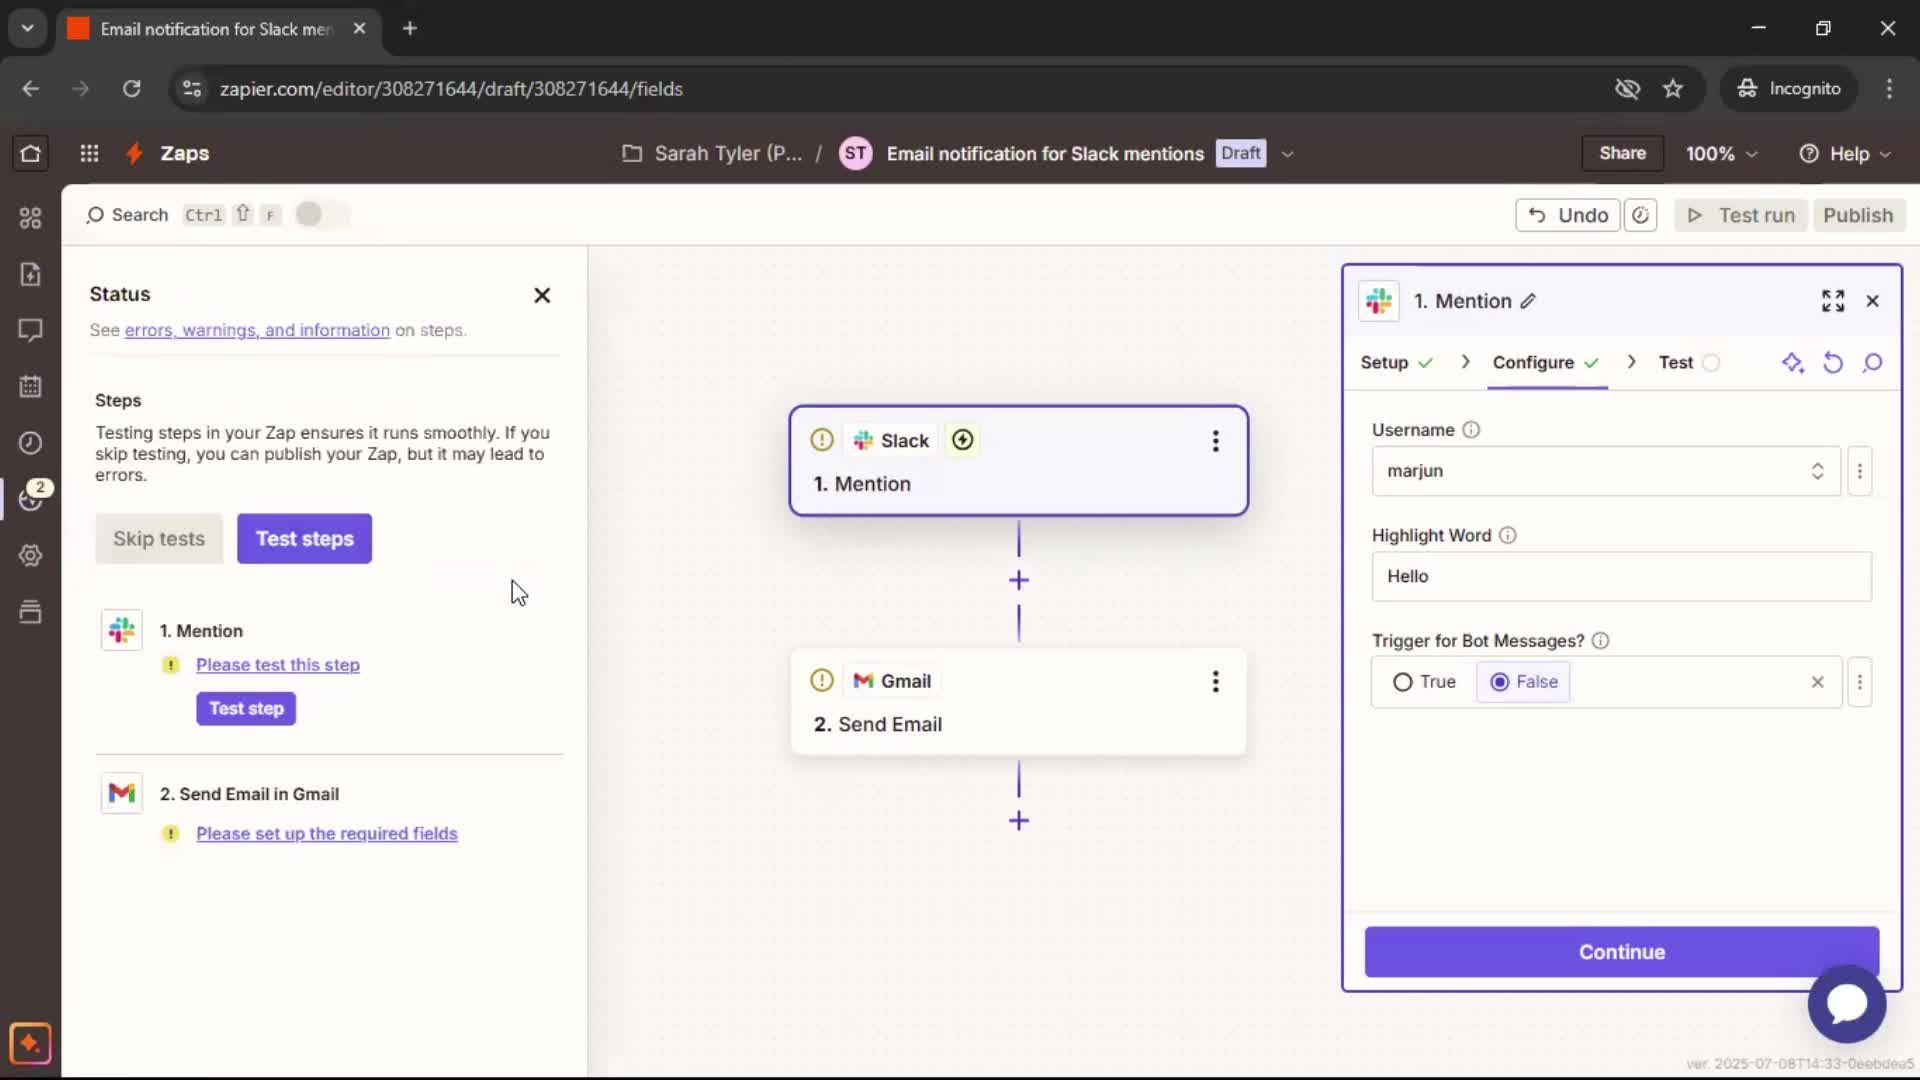The width and height of the screenshot is (1920, 1080).
Task: Click the search icon in the step panel
Action: (x=1873, y=363)
